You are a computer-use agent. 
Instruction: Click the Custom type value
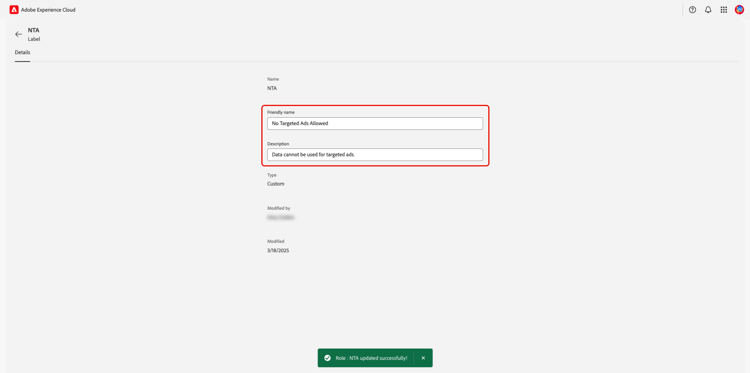click(x=276, y=184)
